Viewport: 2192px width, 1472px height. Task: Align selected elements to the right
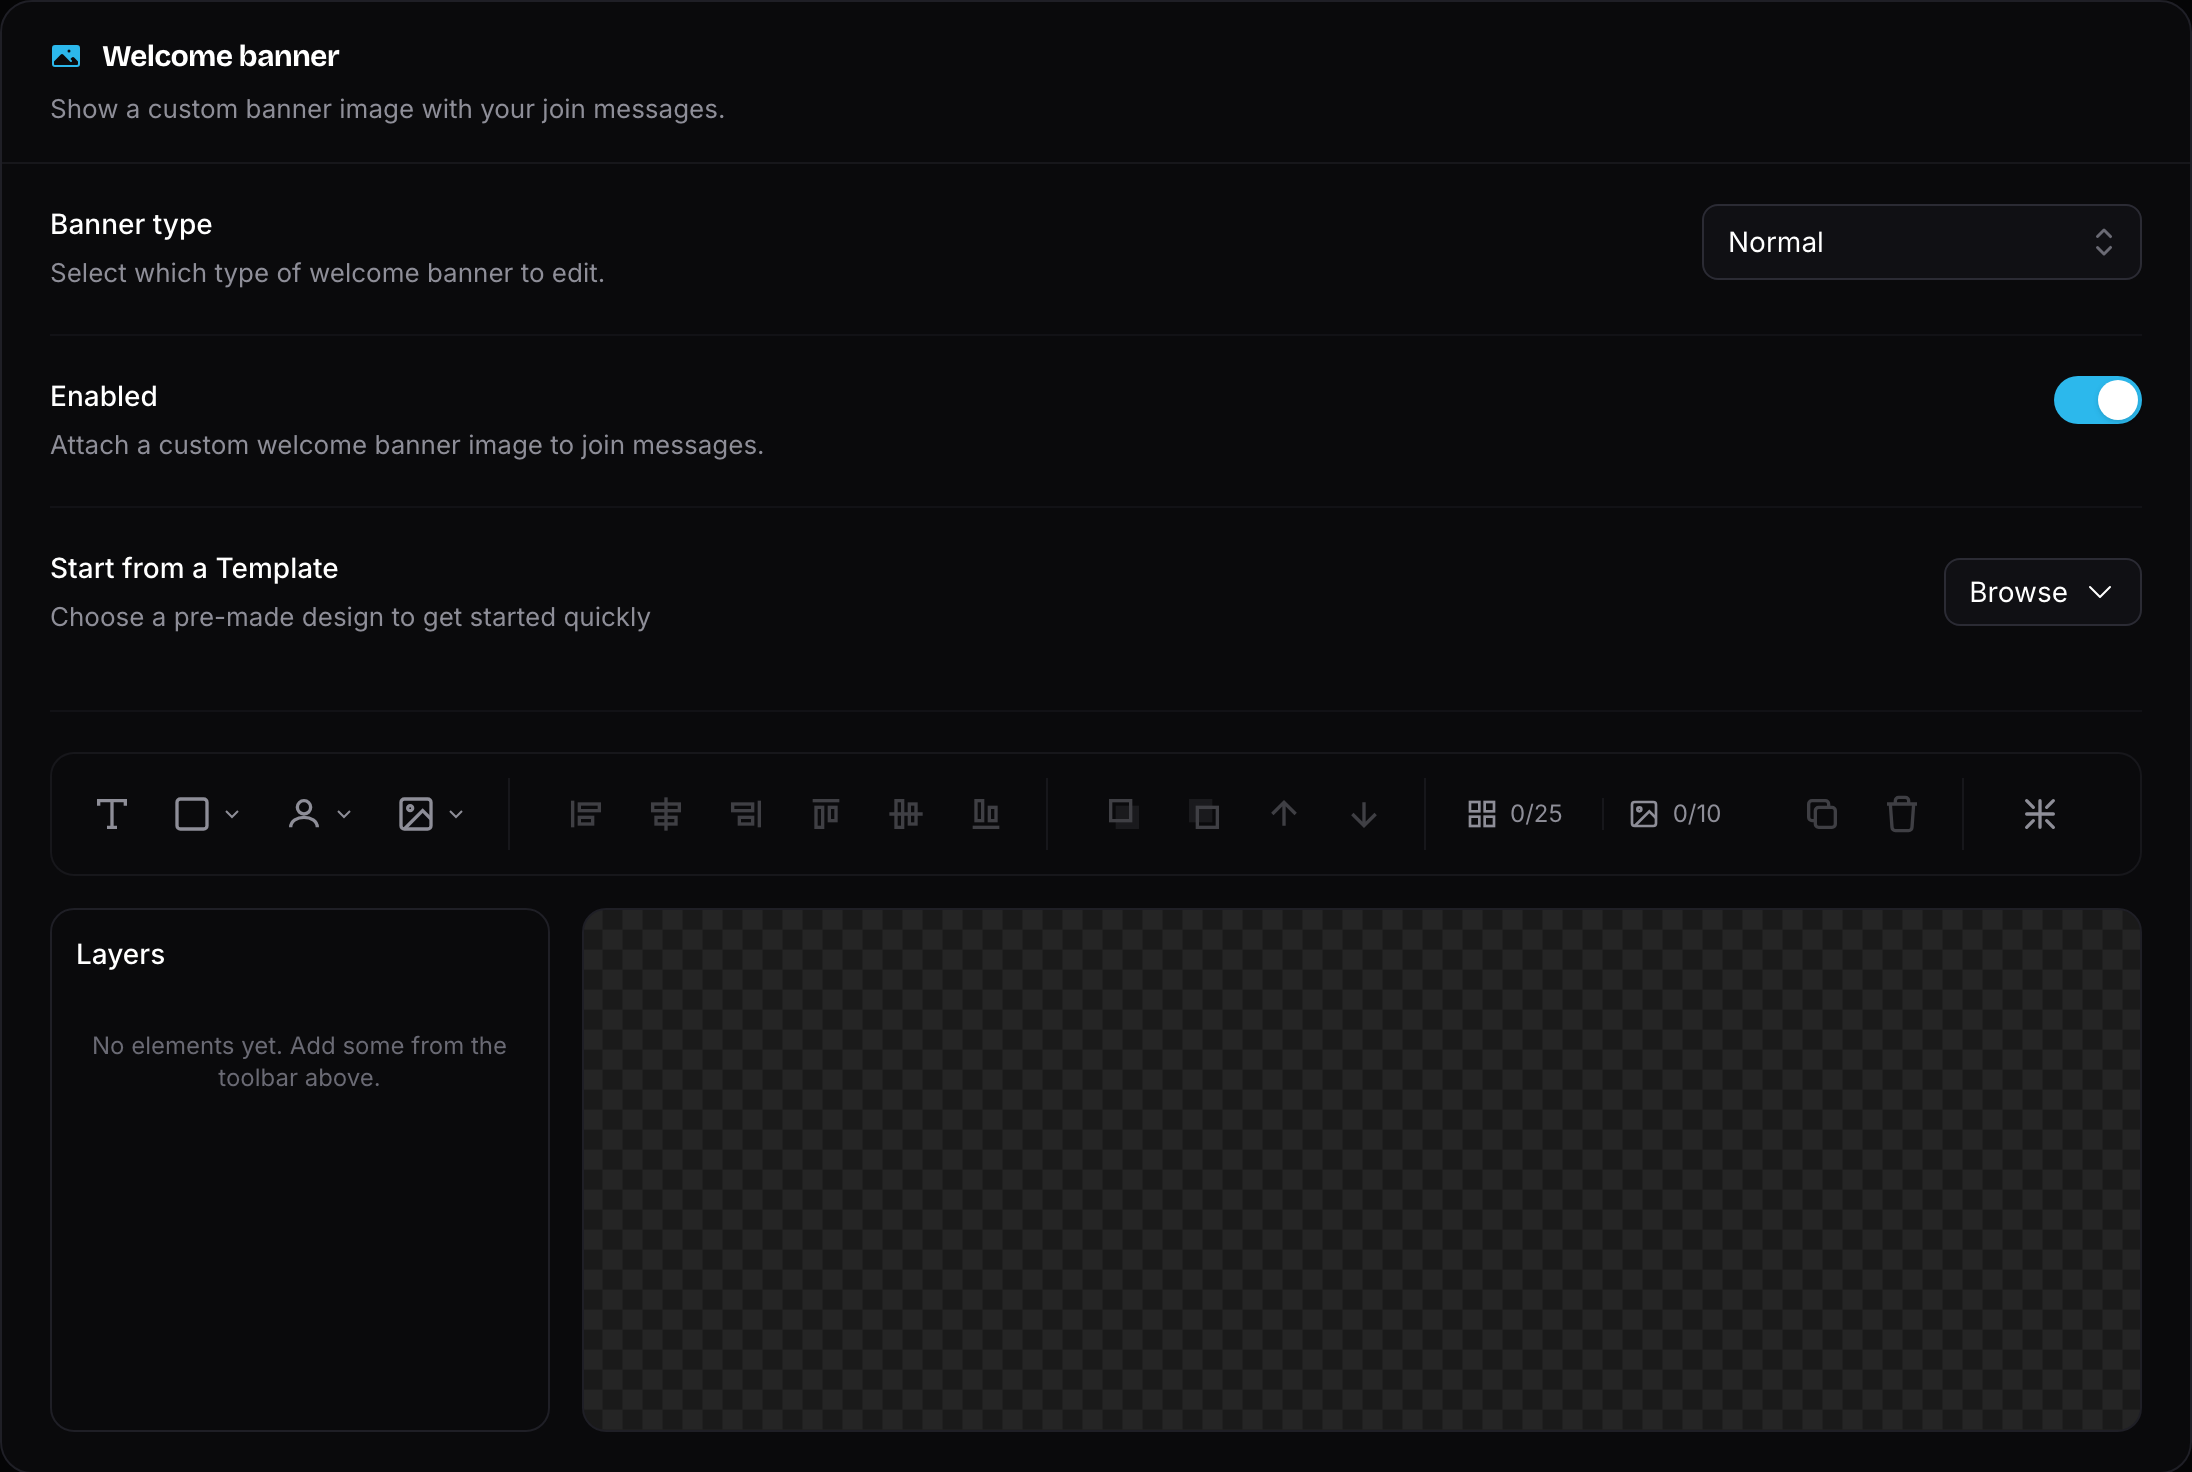tap(746, 814)
